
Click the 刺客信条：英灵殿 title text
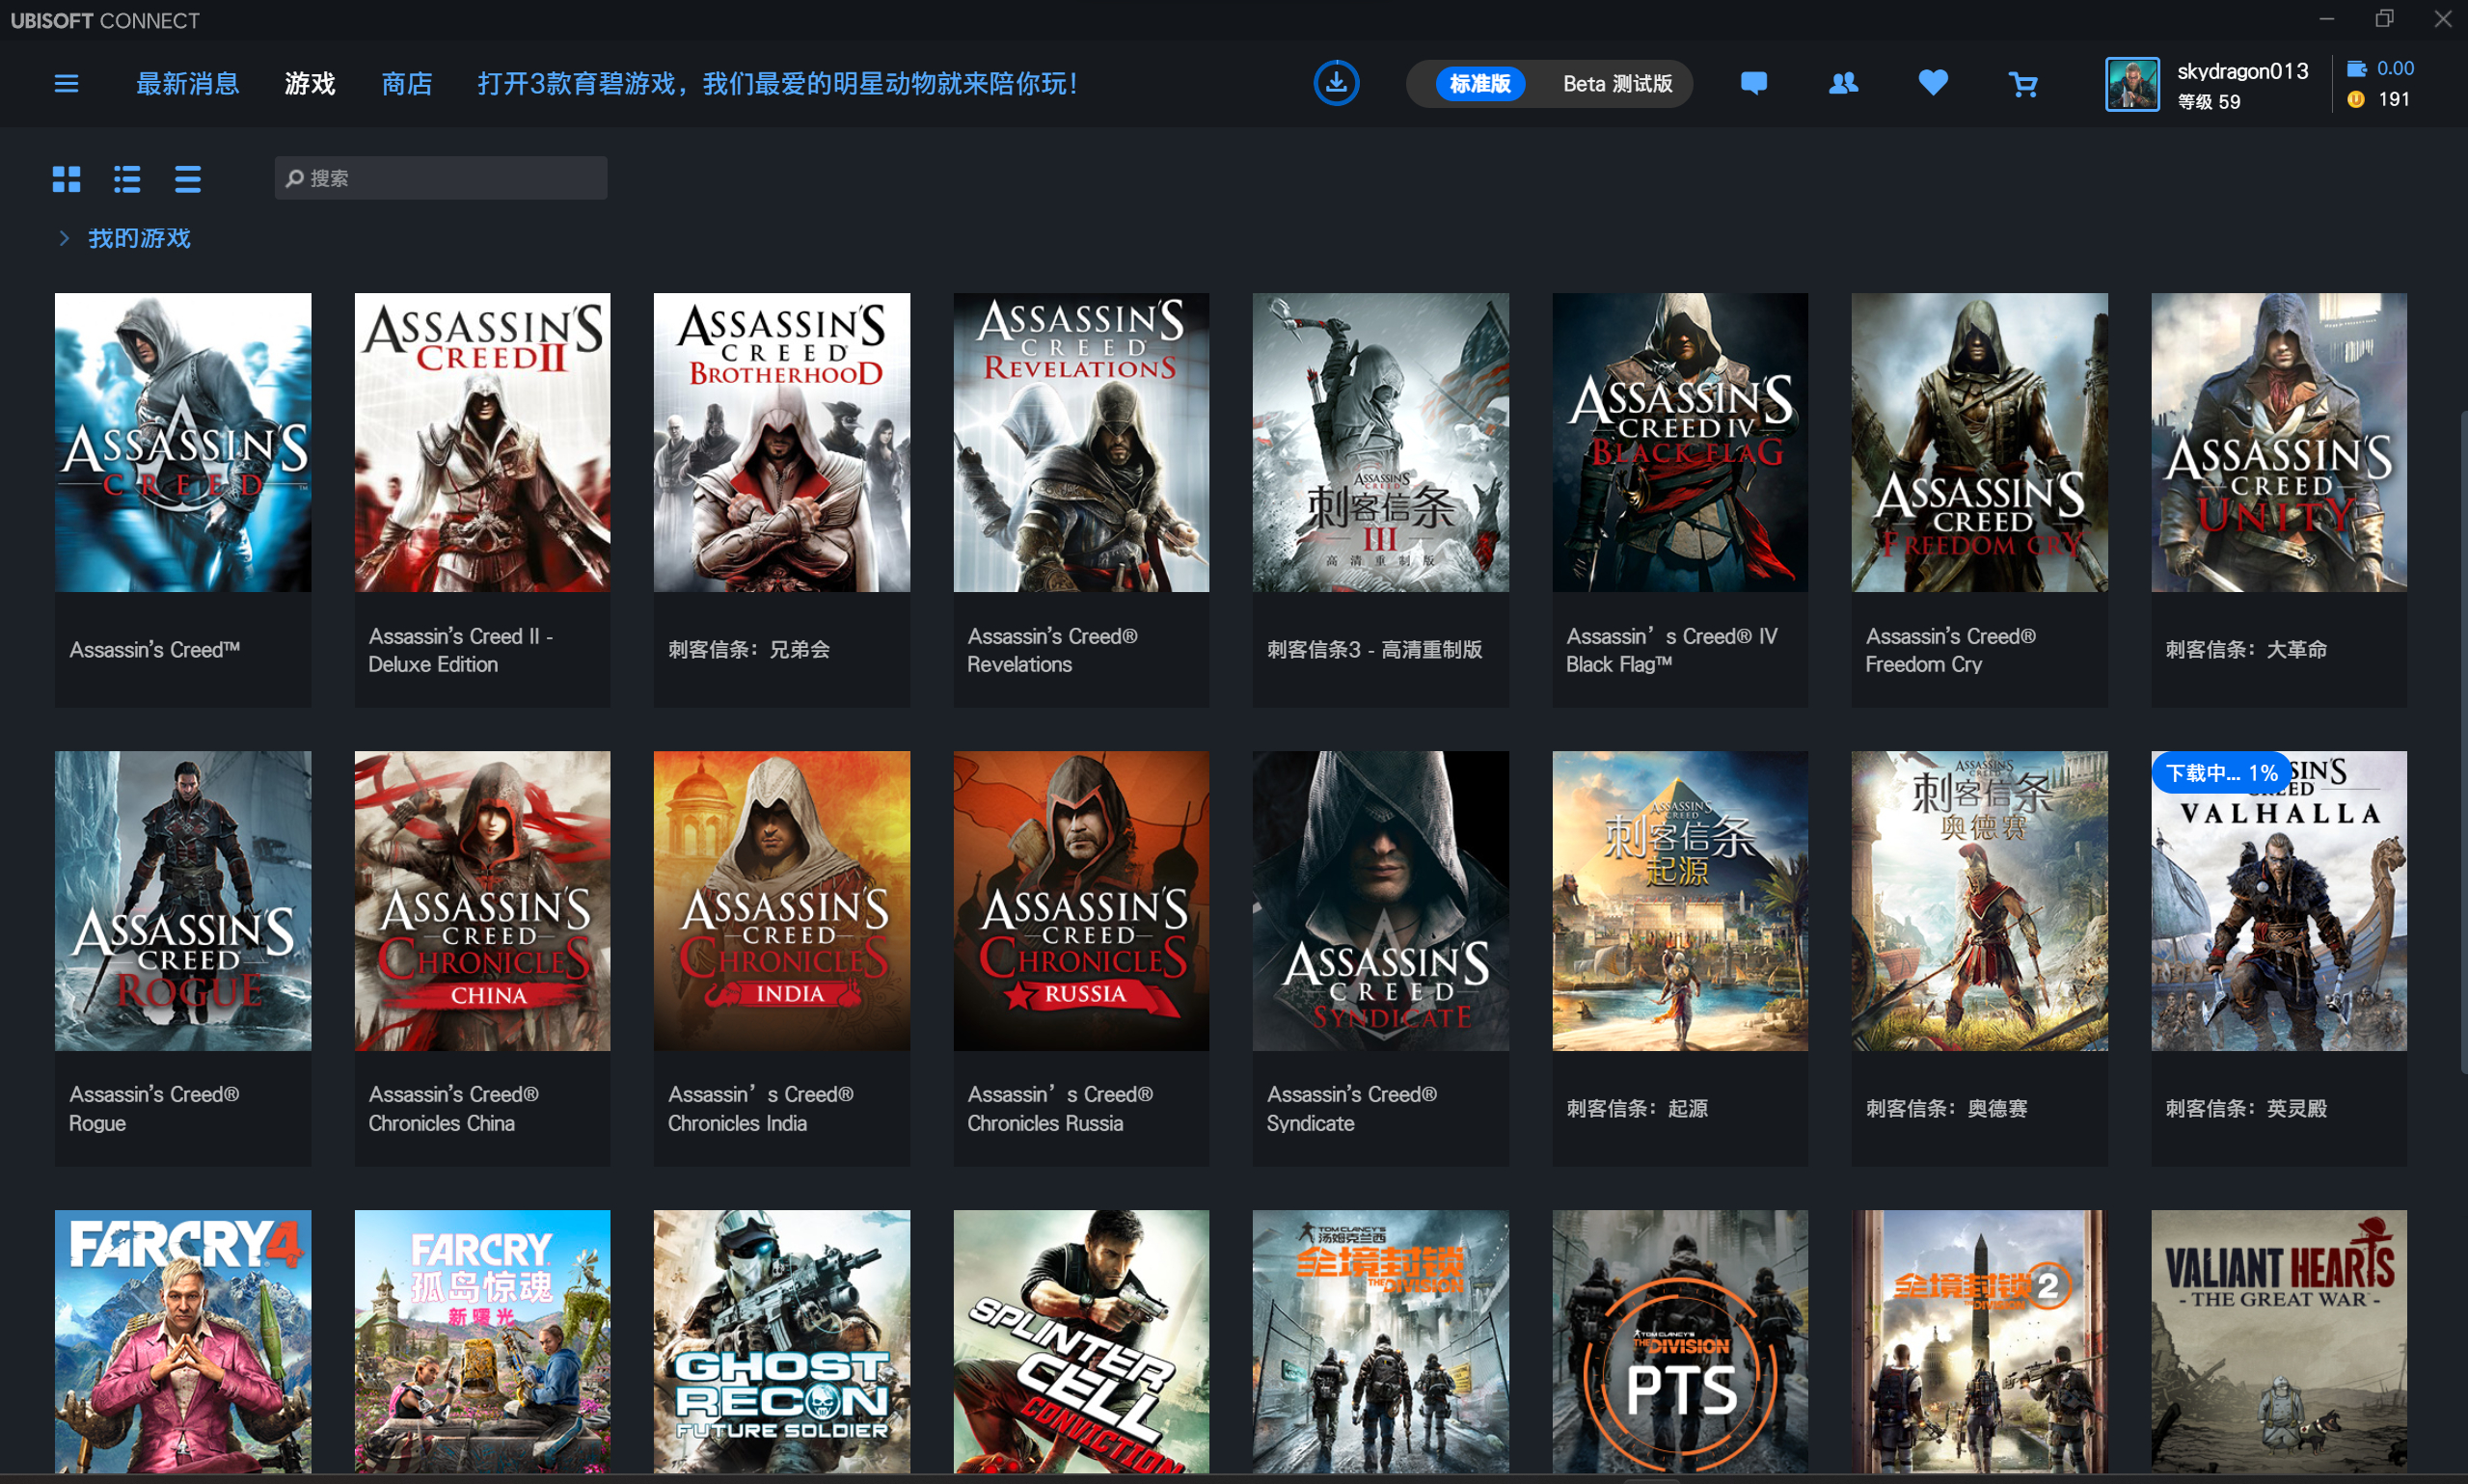point(2246,1108)
